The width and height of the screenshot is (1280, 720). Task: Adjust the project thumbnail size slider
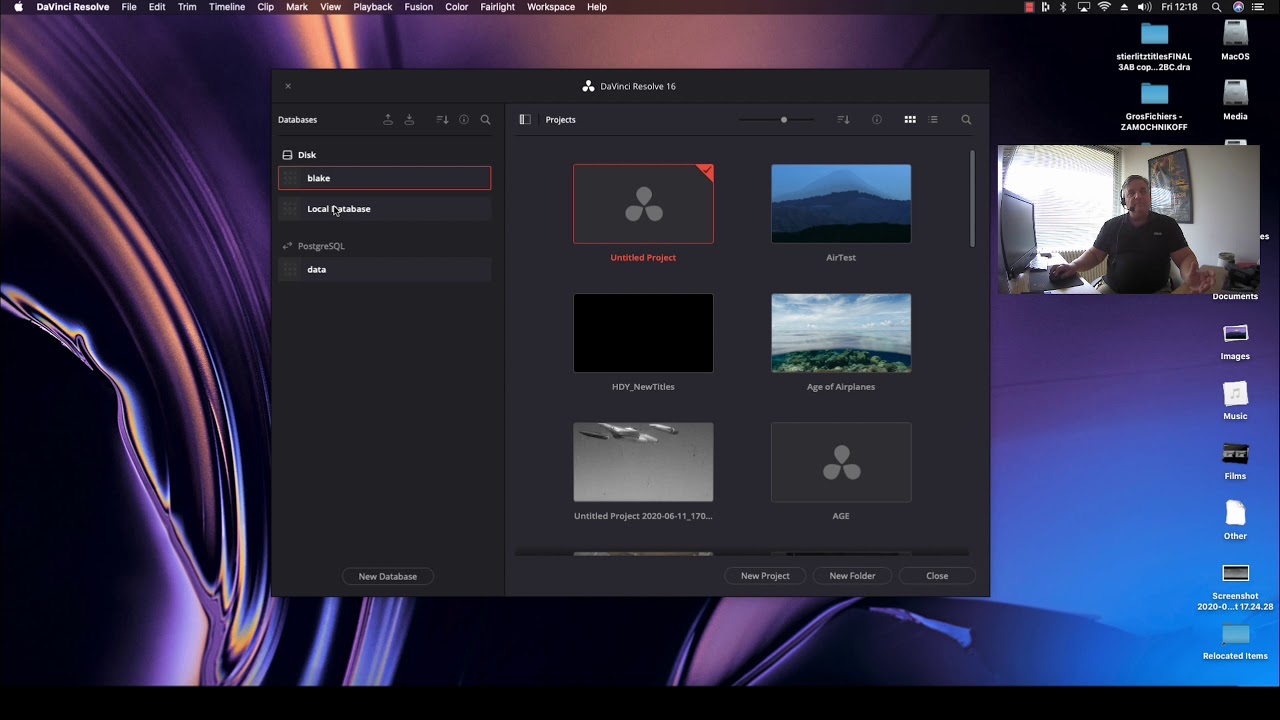tap(784, 120)
